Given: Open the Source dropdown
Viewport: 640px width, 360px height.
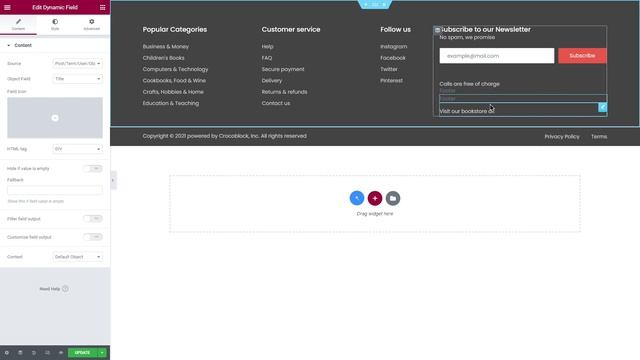Looking at the screenshot, I should 77,63.
